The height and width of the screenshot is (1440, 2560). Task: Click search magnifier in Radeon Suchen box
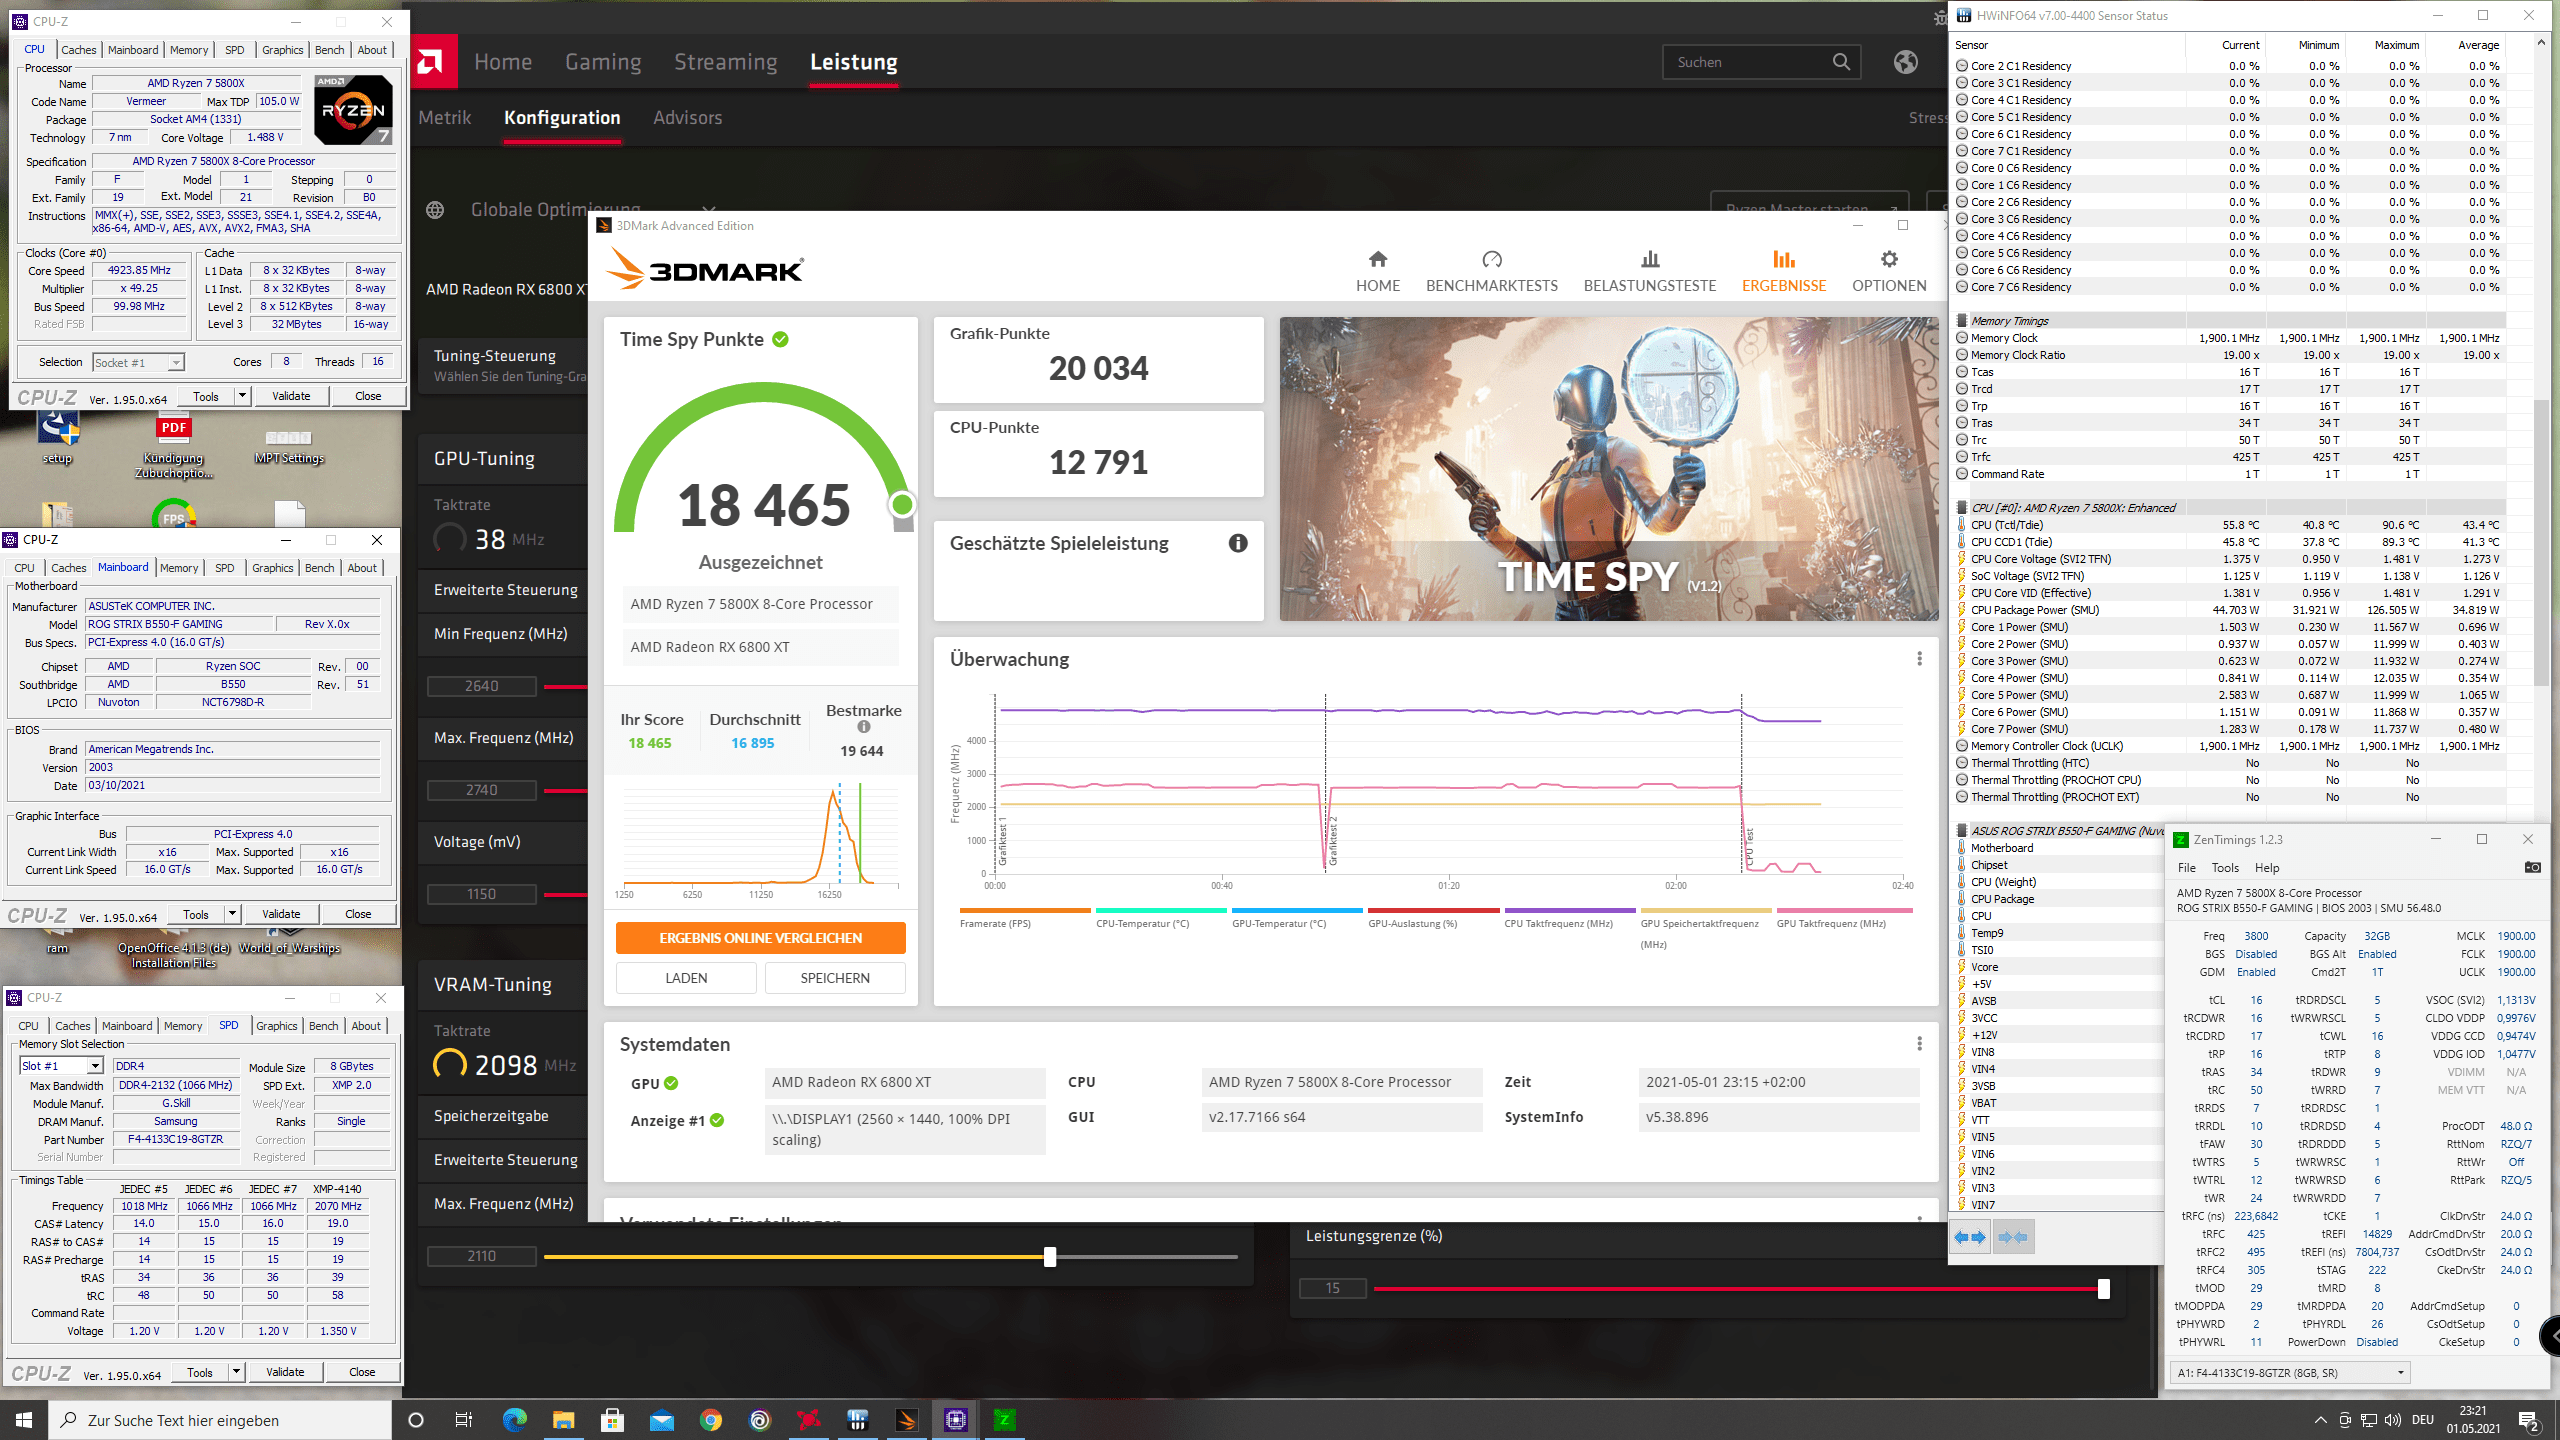[1840, 62]
